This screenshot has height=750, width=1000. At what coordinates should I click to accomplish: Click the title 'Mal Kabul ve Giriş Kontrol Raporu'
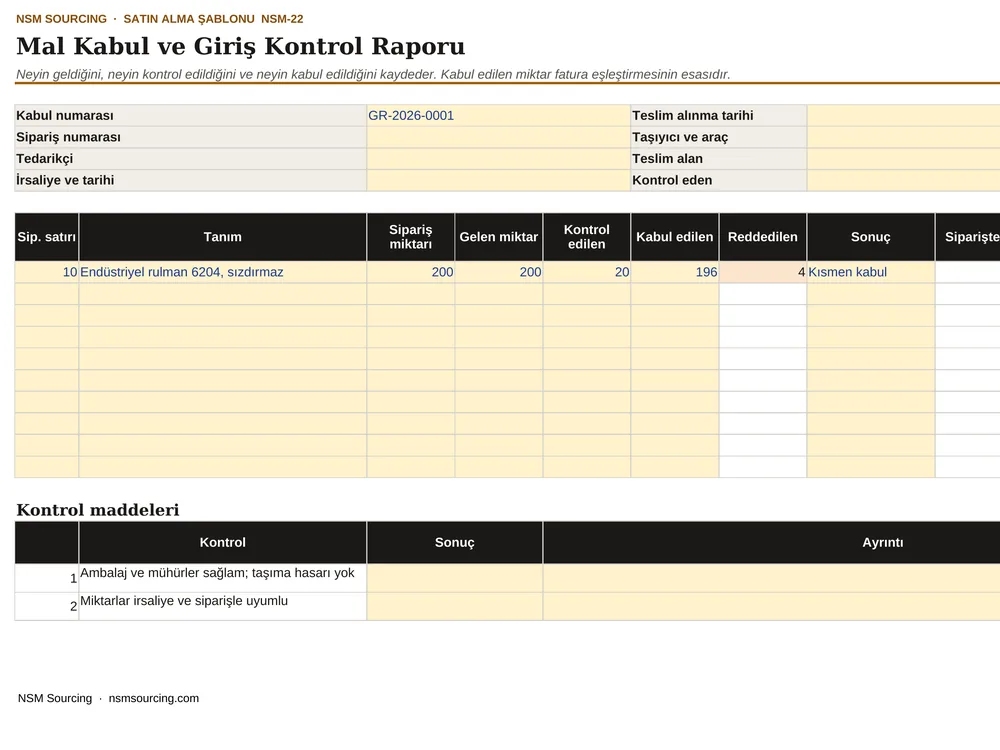240,47
